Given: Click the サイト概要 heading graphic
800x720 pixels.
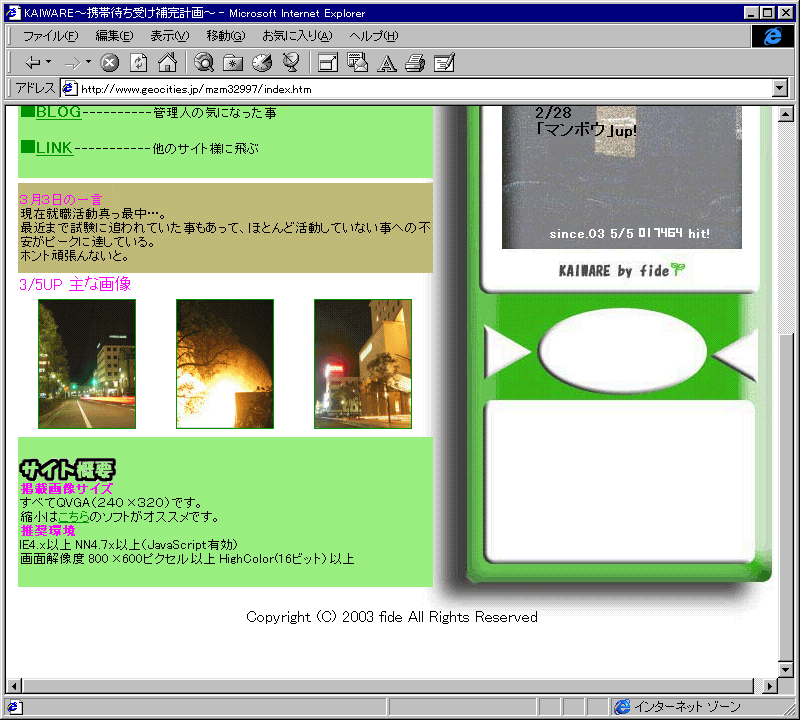Looking at the screenshot, I should pyautogui.click(x=67, y=469).
